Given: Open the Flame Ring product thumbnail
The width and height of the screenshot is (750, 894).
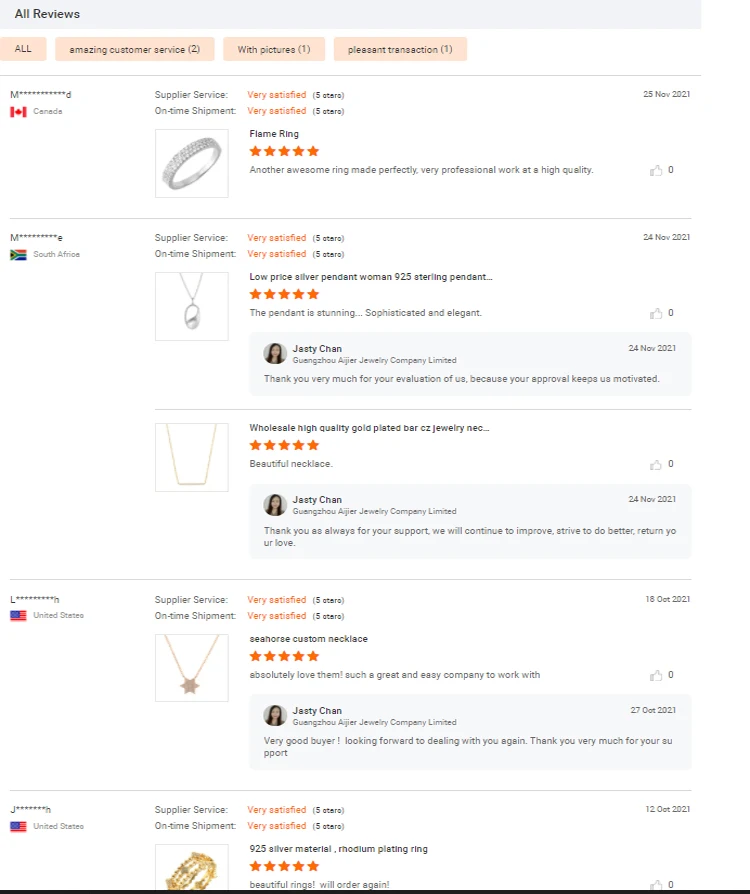Looking at the screenshot, I should (x=192, y=163).
